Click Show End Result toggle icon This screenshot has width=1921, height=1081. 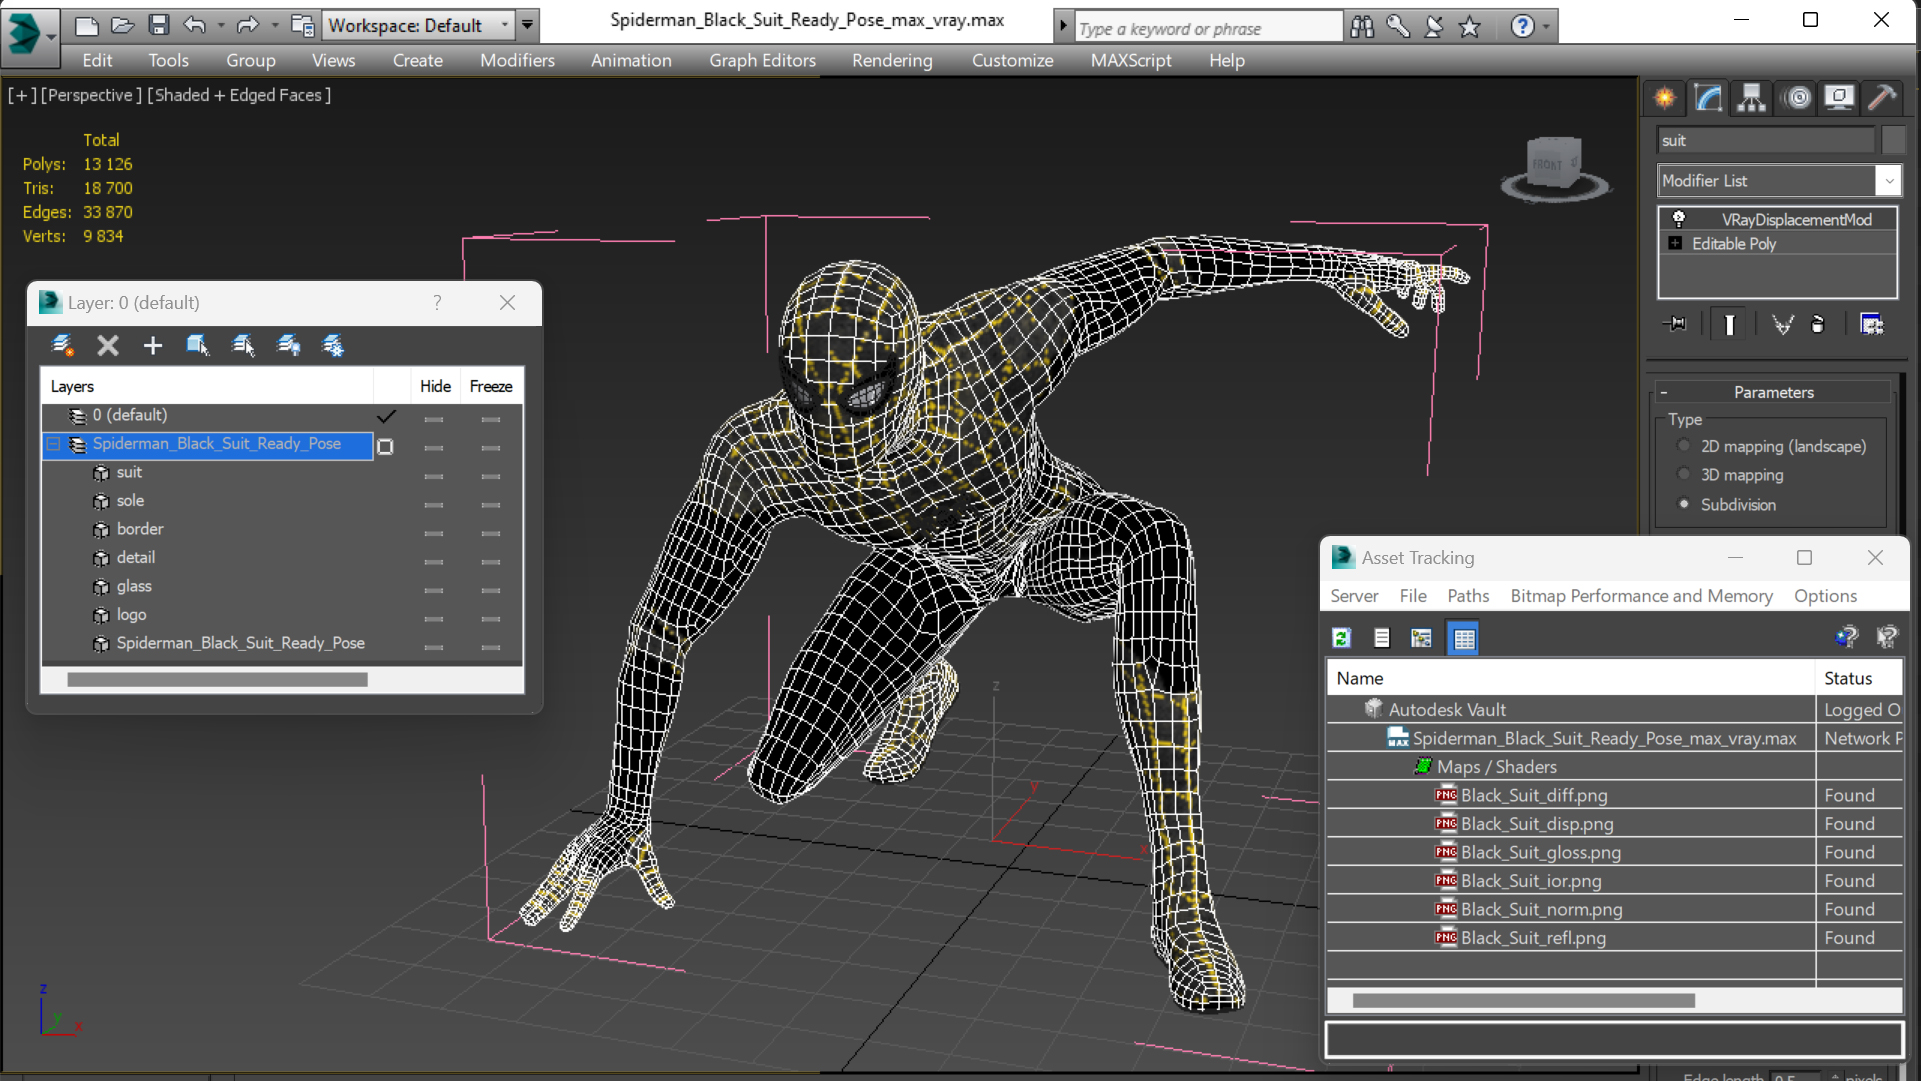click(x=1729, y=324)
